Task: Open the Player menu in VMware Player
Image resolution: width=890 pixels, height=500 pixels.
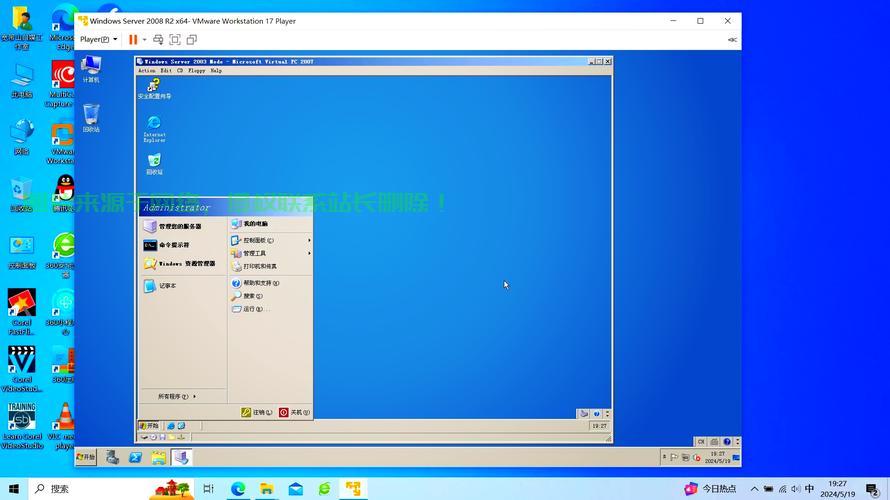Action: coord(98,40)
